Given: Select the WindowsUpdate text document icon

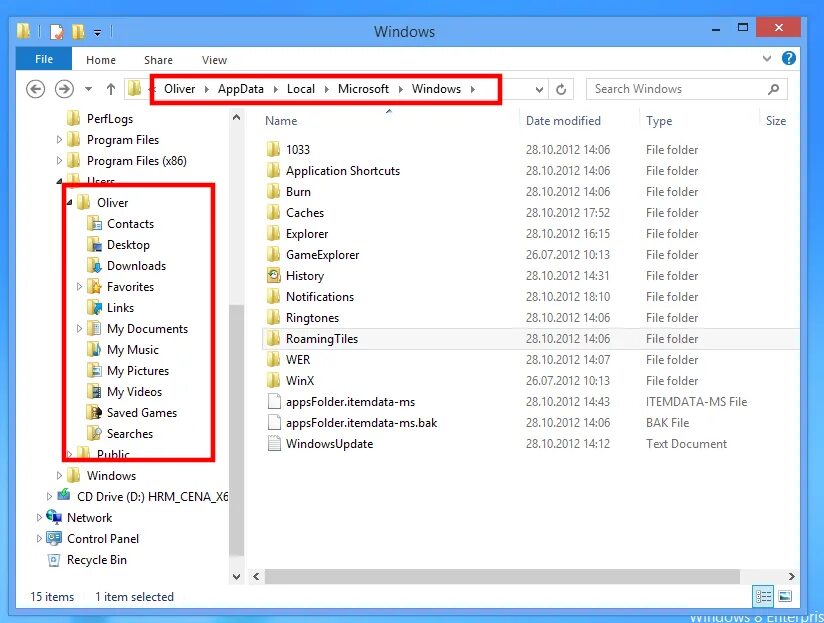Looking at the screenshot, I should pyautogui.click(x=274, y=443).
